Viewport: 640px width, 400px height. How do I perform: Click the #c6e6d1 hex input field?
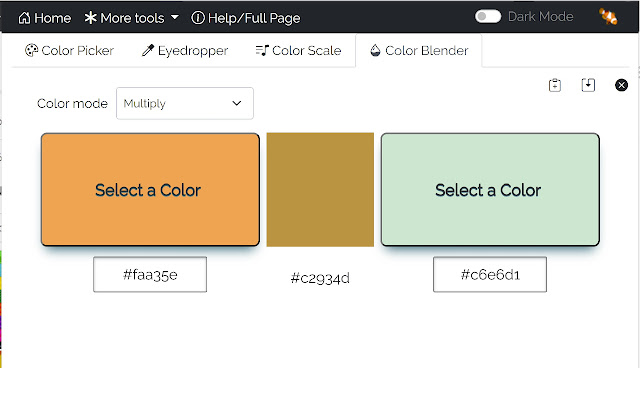pos(490,274)
